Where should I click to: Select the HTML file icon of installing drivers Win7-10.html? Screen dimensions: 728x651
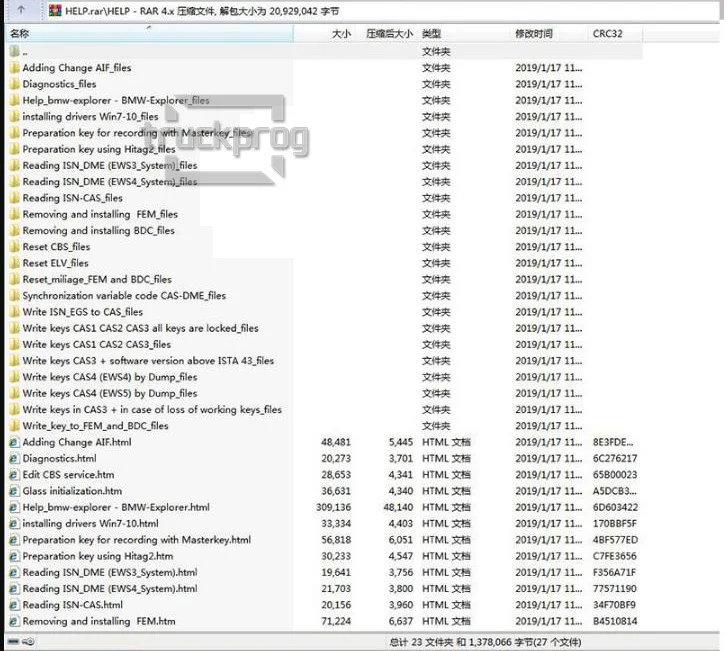[14, 523]
